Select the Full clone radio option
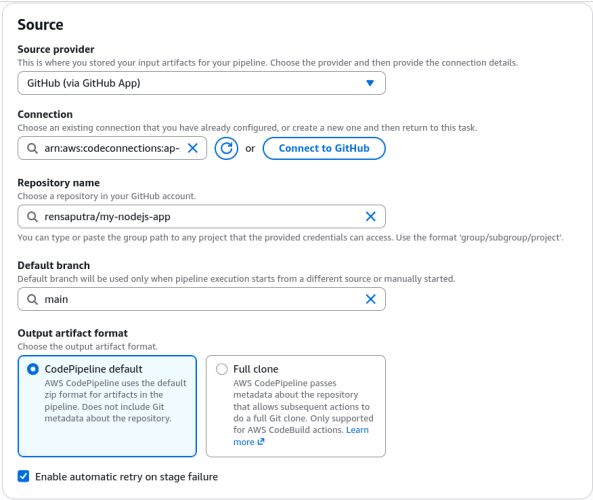Viewport: 593px width, 500px height. coord(222,369)
